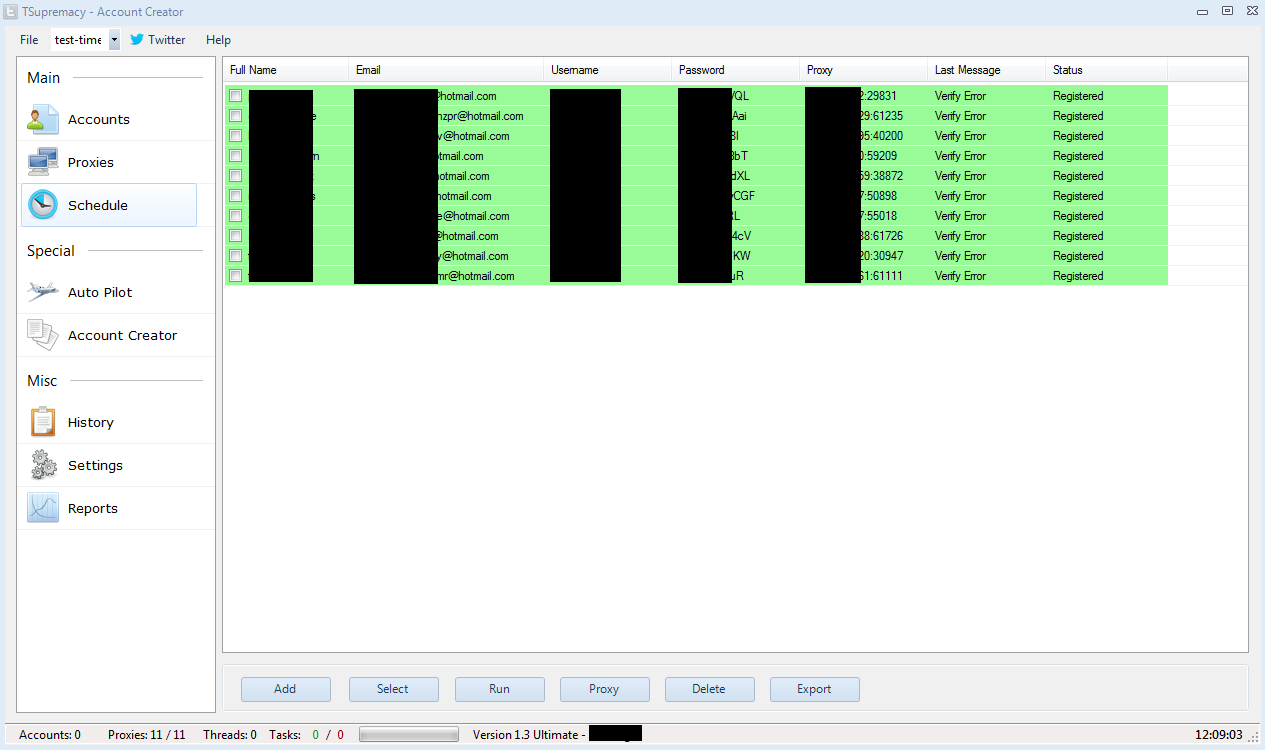Open the Twitter menu
The width and height of the screenshot is (1265, 750).
pos(158,40)
